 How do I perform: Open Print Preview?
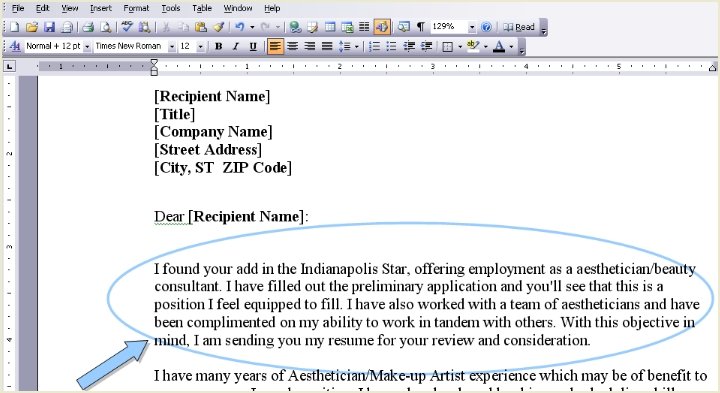click(106, 27)
